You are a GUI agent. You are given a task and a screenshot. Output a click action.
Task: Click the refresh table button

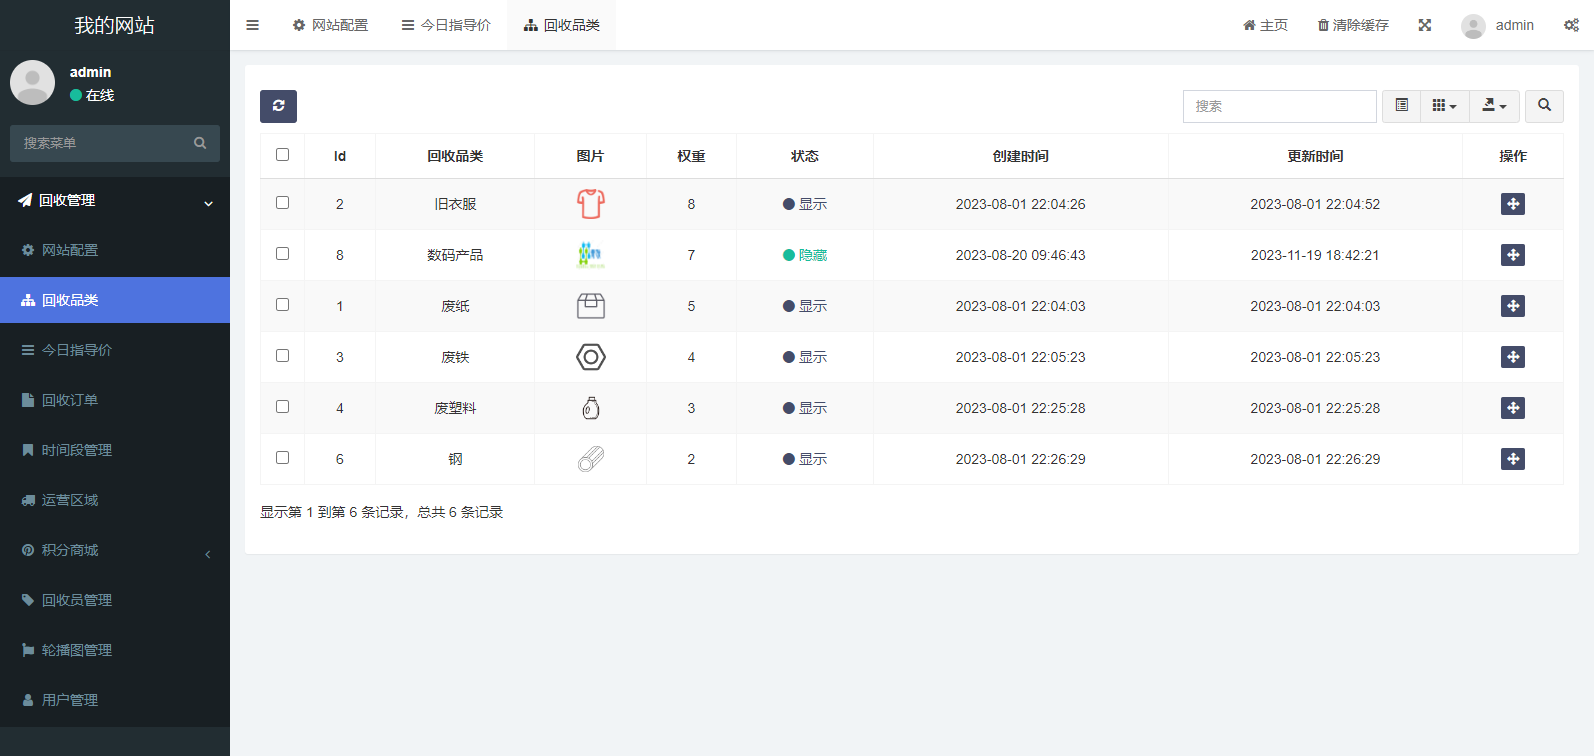tap(278, 106)
